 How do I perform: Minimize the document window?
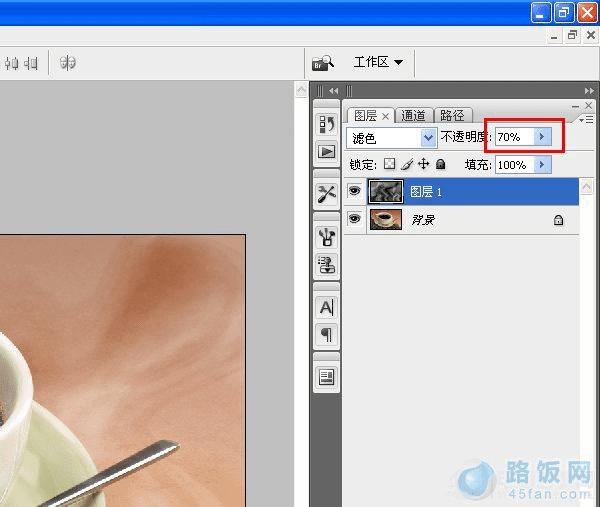point(554,36)
